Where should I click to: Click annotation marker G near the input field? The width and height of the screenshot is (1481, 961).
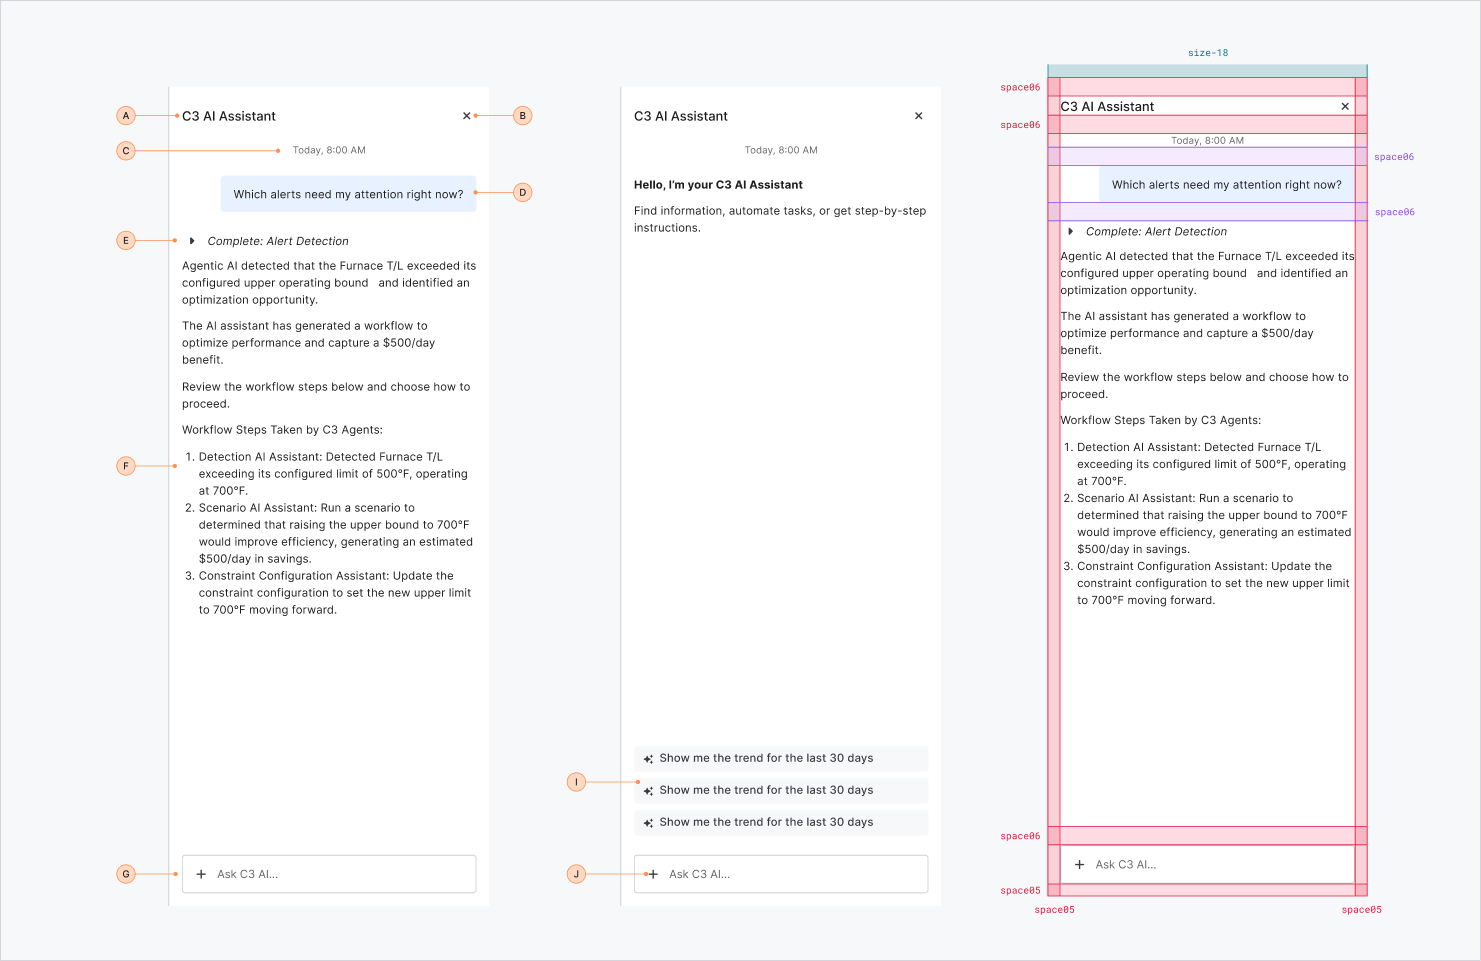[126, 873]
